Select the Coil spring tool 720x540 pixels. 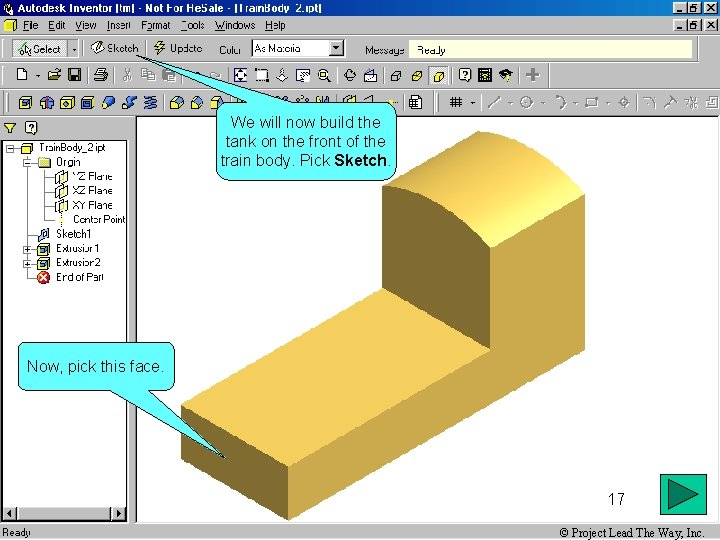pos(150,102)
